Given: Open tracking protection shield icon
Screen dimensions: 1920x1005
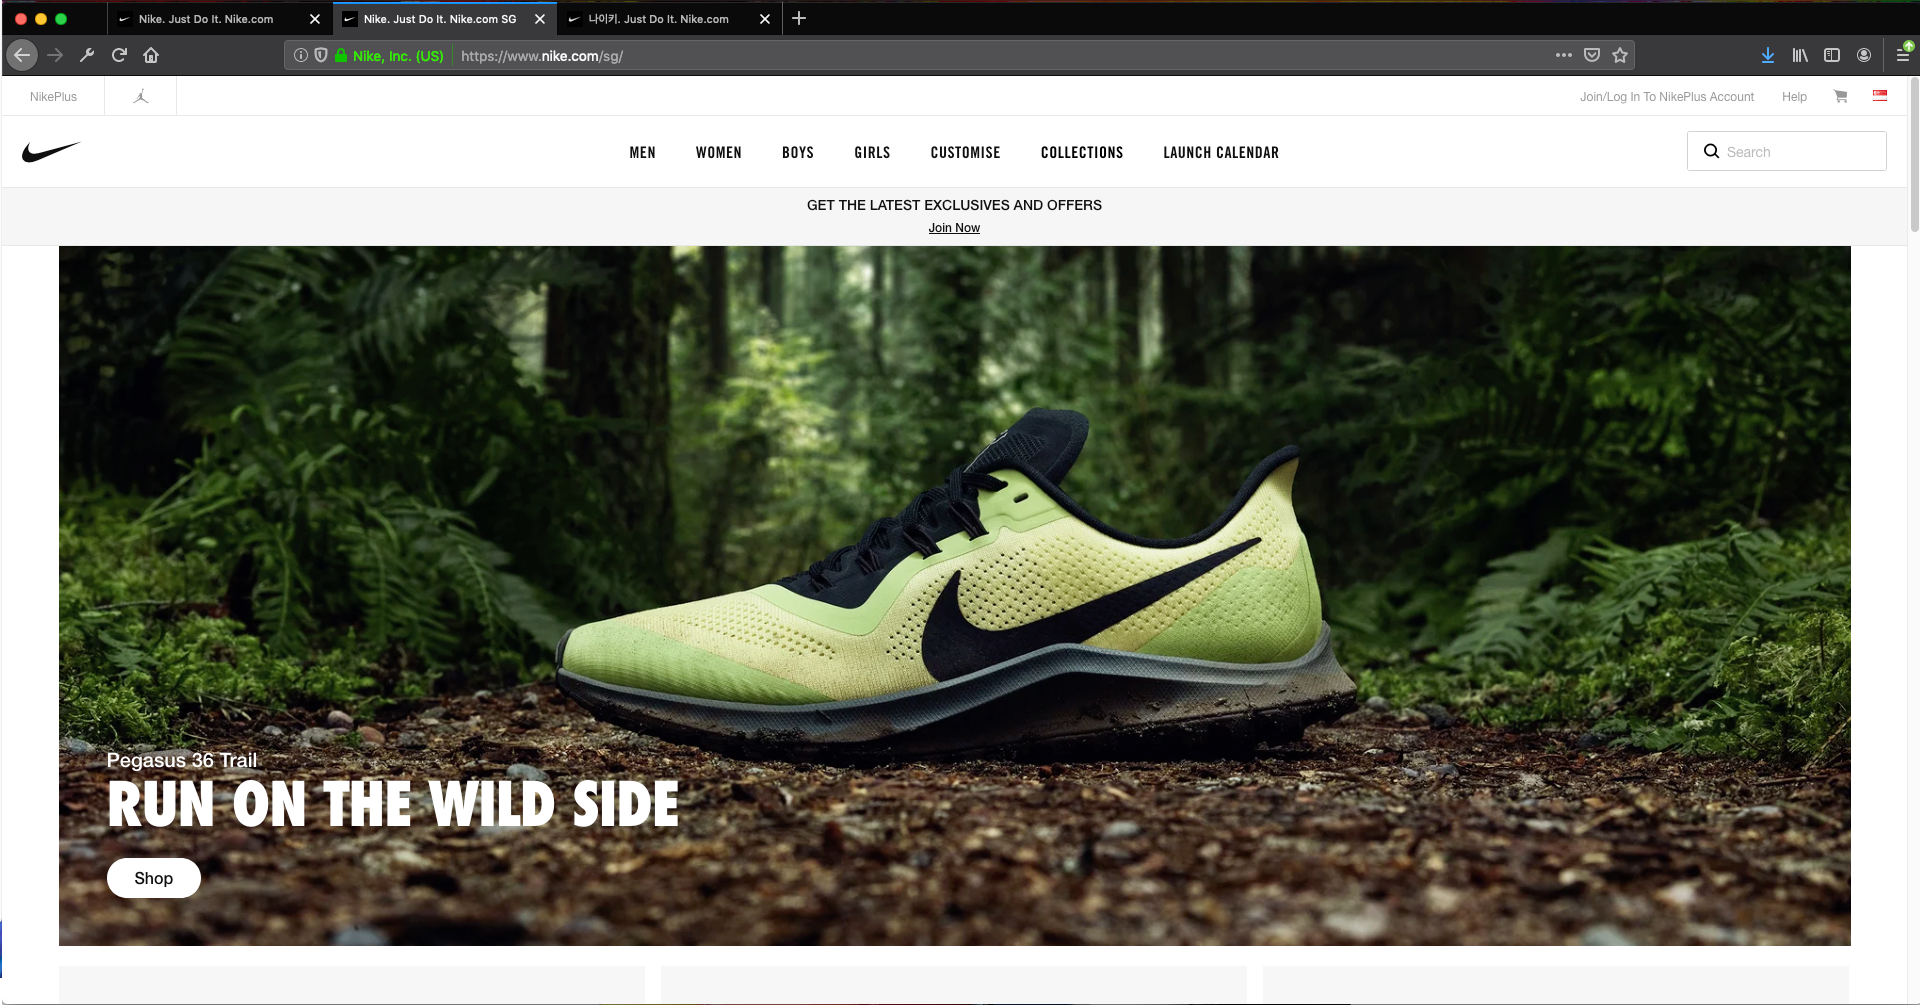Looking at the screenshot, I should click(x=321, y=55).
